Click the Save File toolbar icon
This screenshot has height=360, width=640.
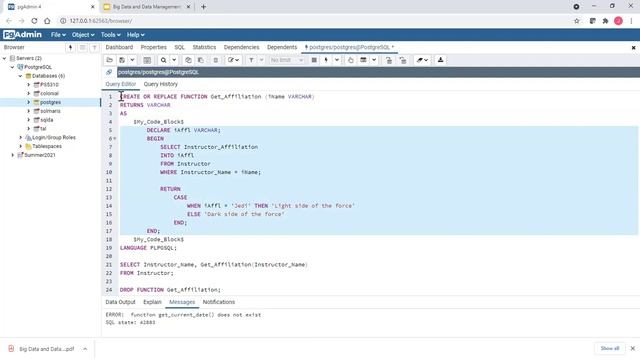(x=122, y=60)
